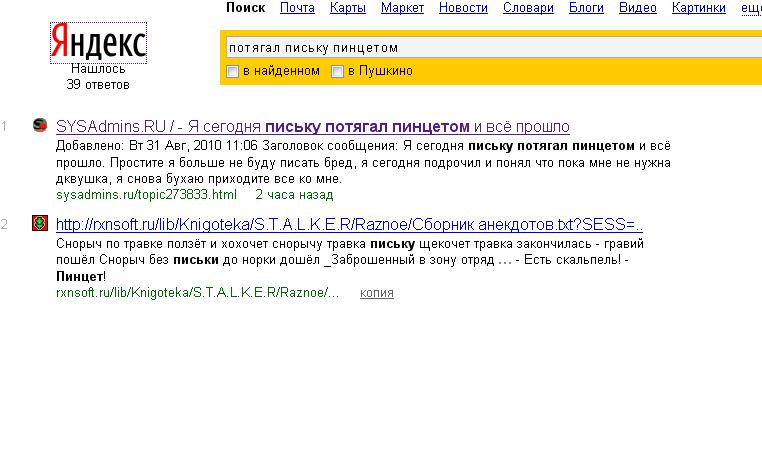The image size is (762, 451).
Task: Click into the search query field
Action: click(x=493, y=48)
